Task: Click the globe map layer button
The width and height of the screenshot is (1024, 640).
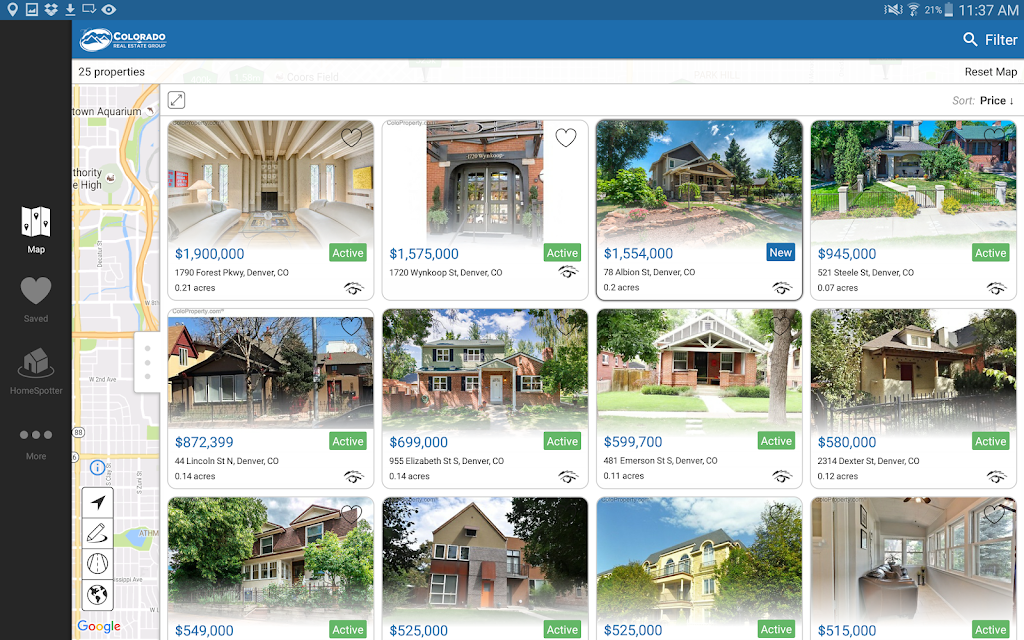Action: pyautogui.click(x=98, y=594)
